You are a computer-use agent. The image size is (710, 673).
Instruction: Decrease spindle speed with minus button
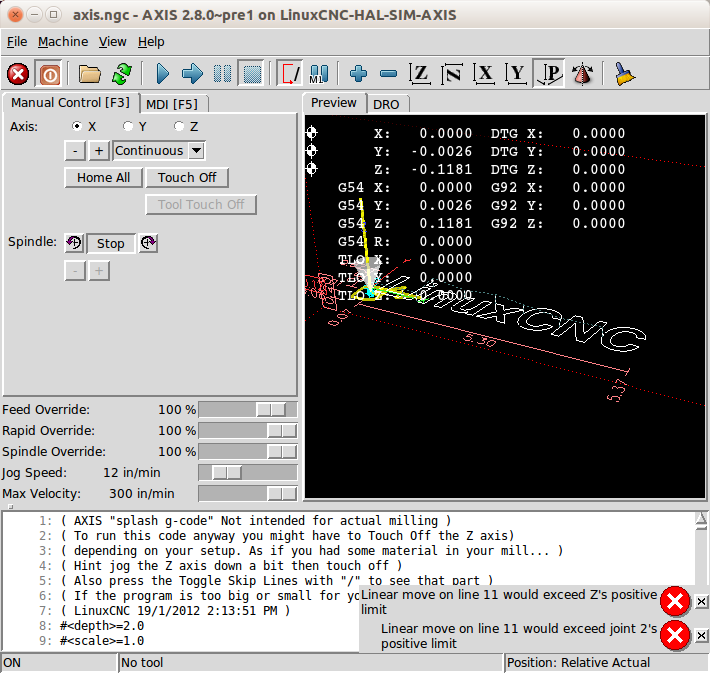click(75, 271)
